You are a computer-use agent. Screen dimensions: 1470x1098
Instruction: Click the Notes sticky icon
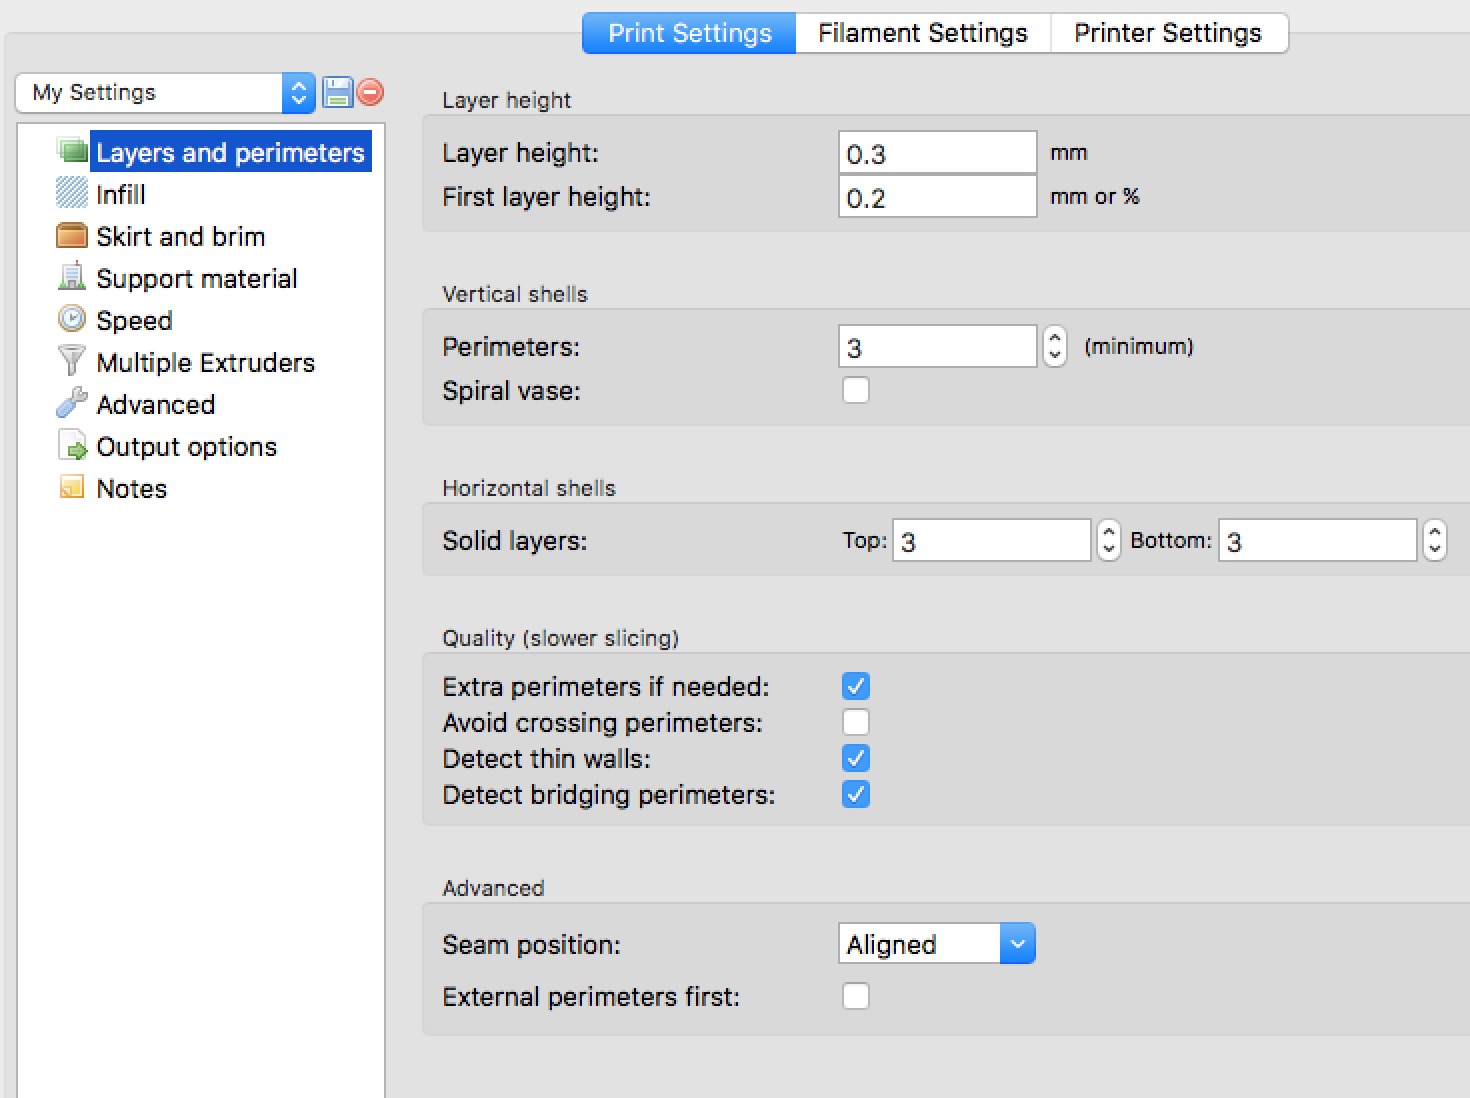[x=72, y=487]
